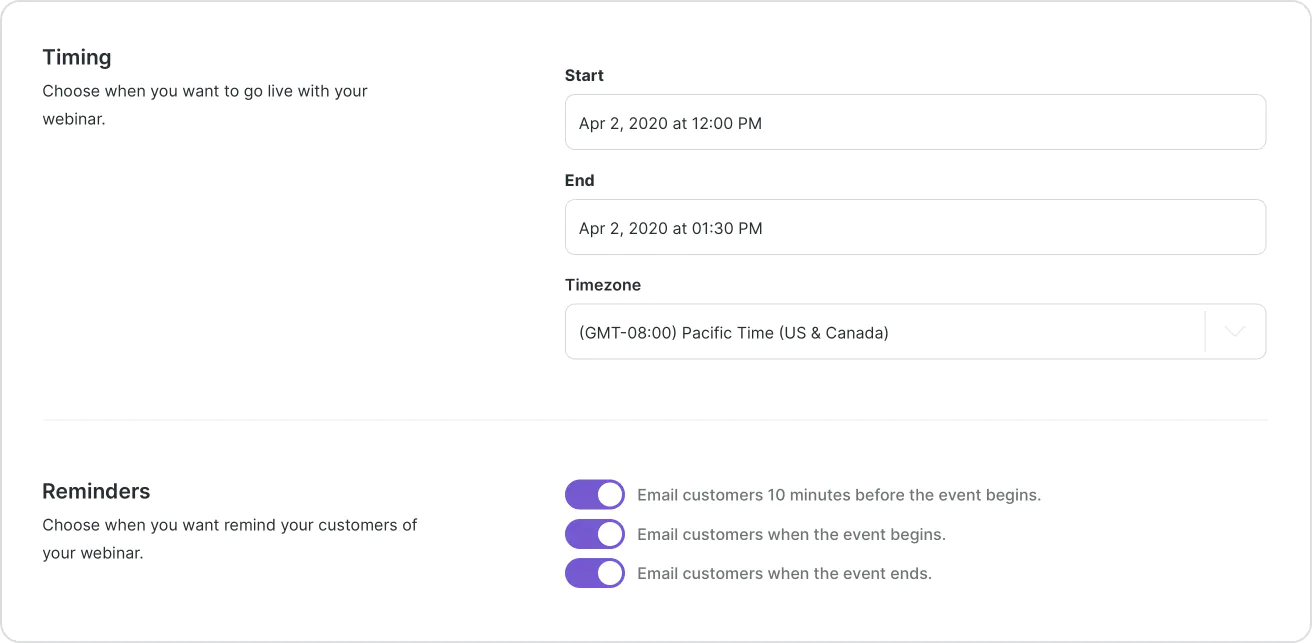Open the End date picker field
This screenshot has height=643, width=1312.
pos(915,227)
